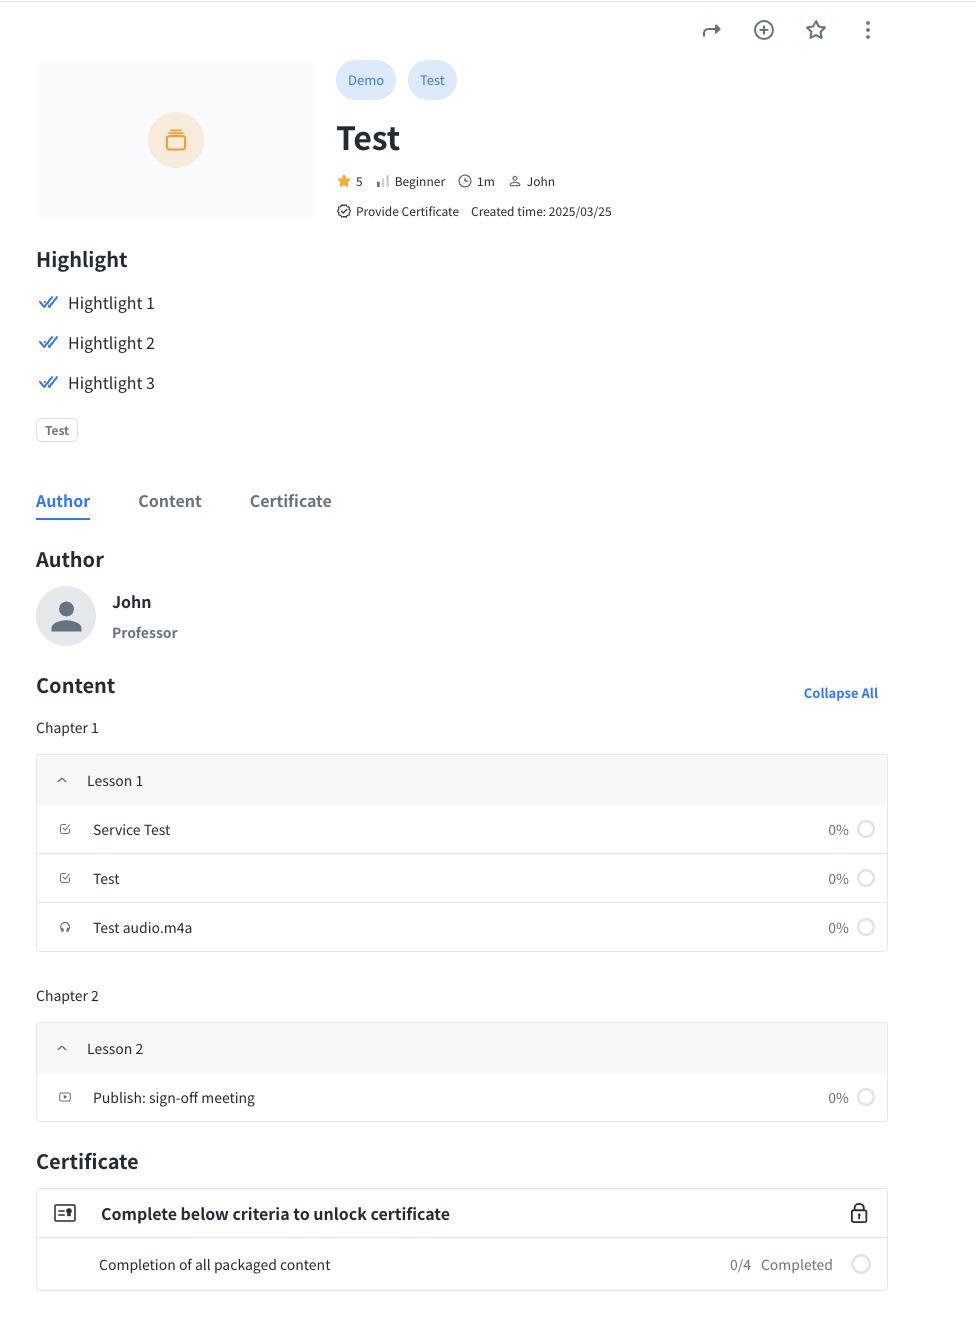Open the three-dot more options menu

(x=868, y=30)
